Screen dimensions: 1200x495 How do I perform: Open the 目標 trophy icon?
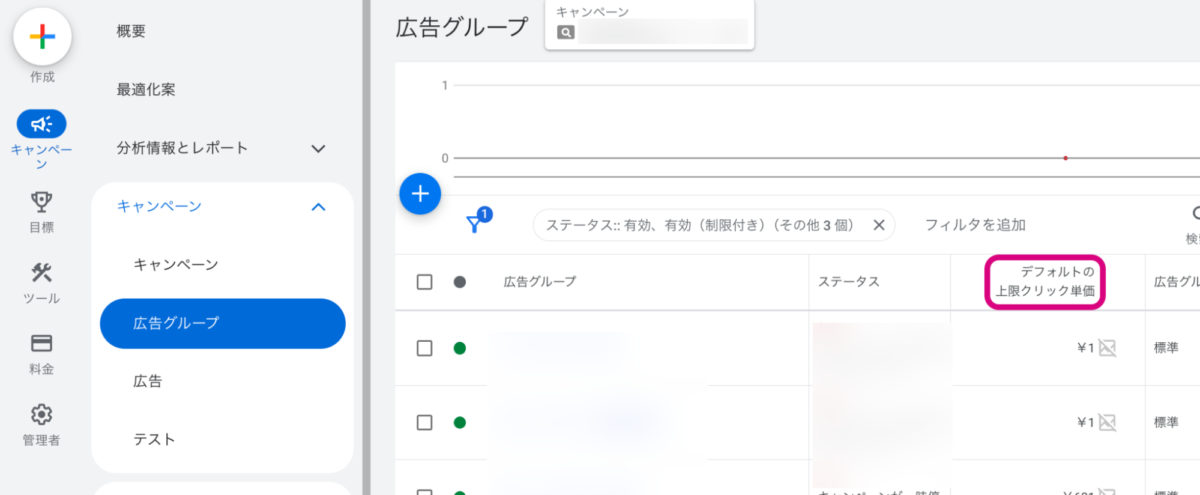coord(42,202)
